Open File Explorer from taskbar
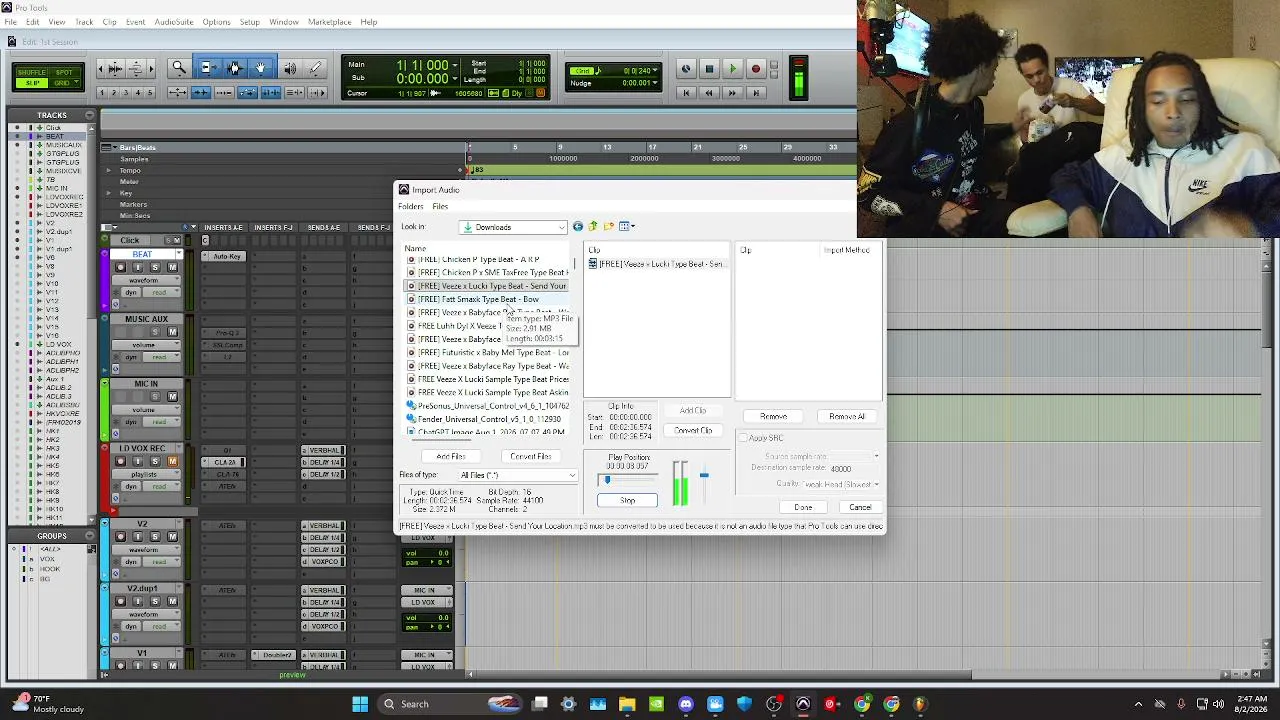Image resolution: width=1280 pixels, height=720 pixels. (627, 704)
